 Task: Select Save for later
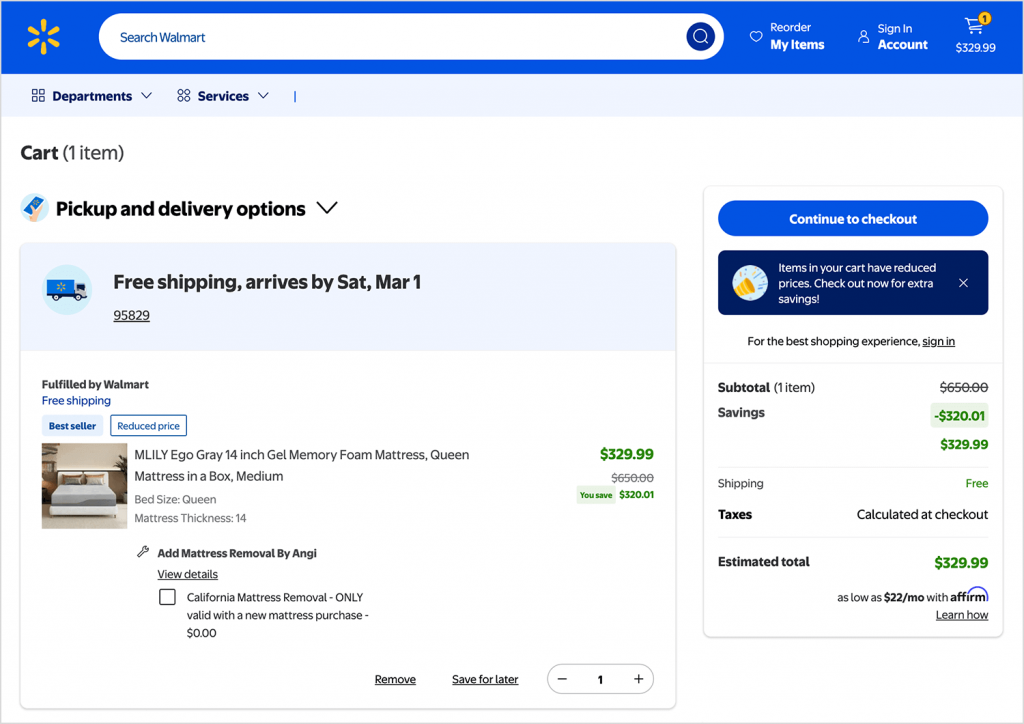pyautogui.click(x=485, y=679)
